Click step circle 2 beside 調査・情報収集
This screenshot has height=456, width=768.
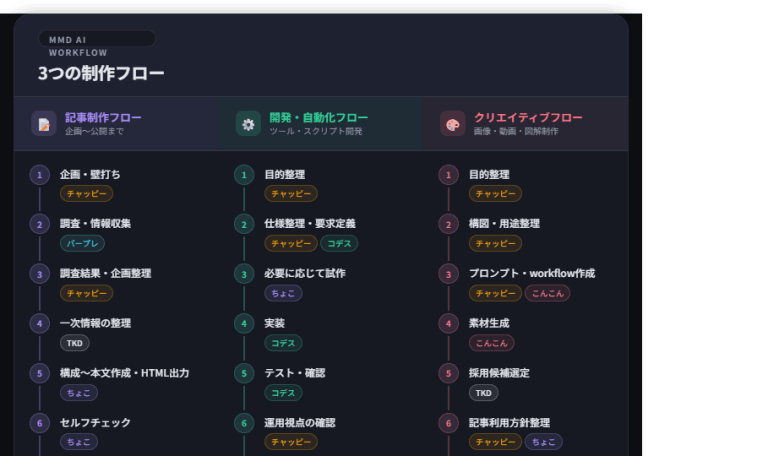40,224
